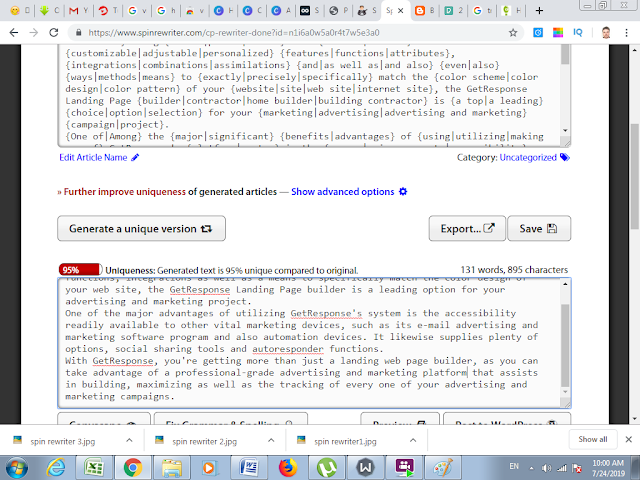Click the browser back arrow
Viewport: 640px width, 480px height.
point(13,33)
